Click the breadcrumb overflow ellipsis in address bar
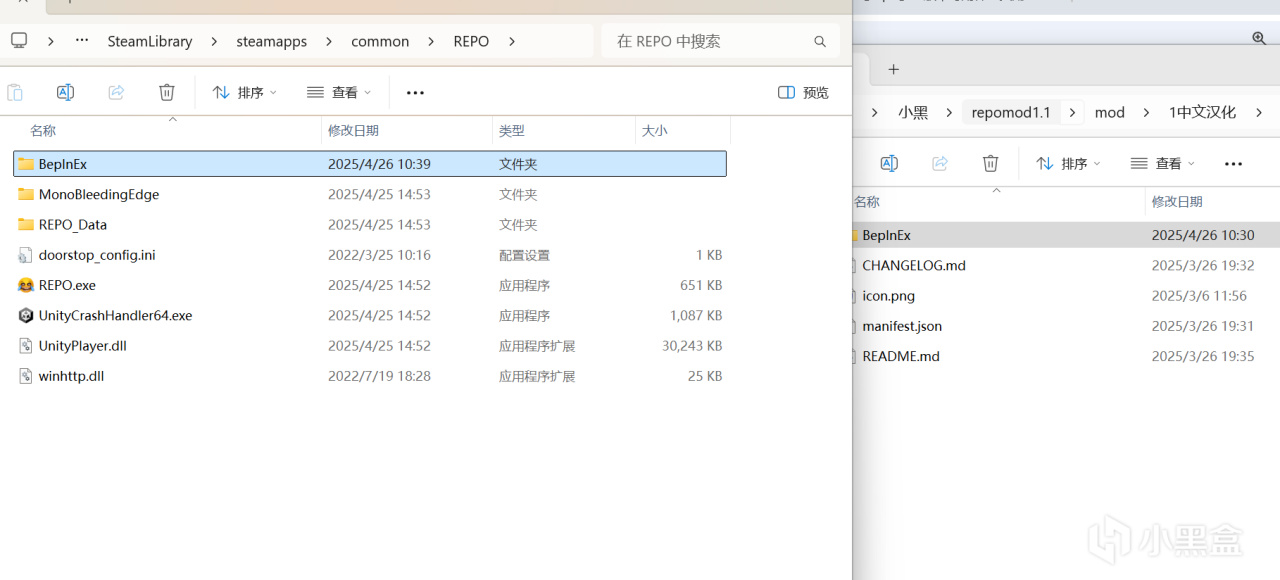This screenshot has height=580, width=1280. click(x=82, y=41)
